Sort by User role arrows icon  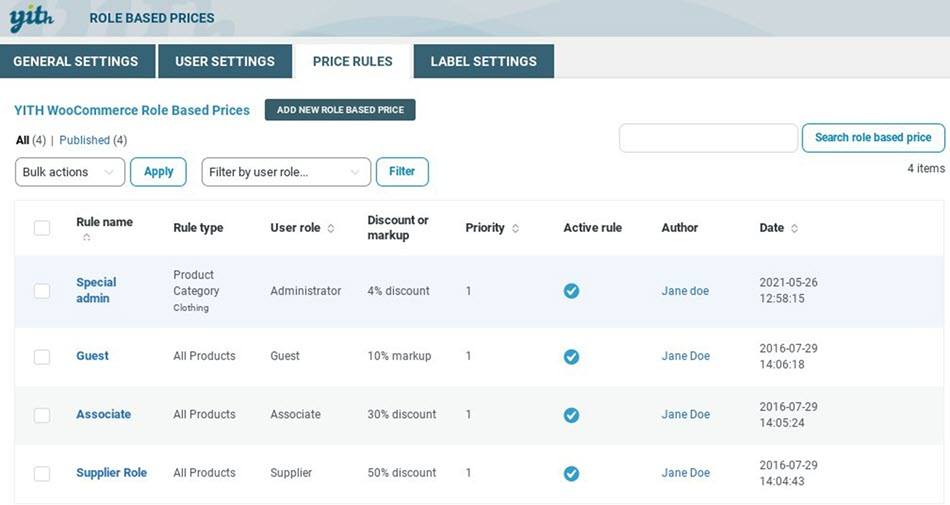click(x=331, y=228)
